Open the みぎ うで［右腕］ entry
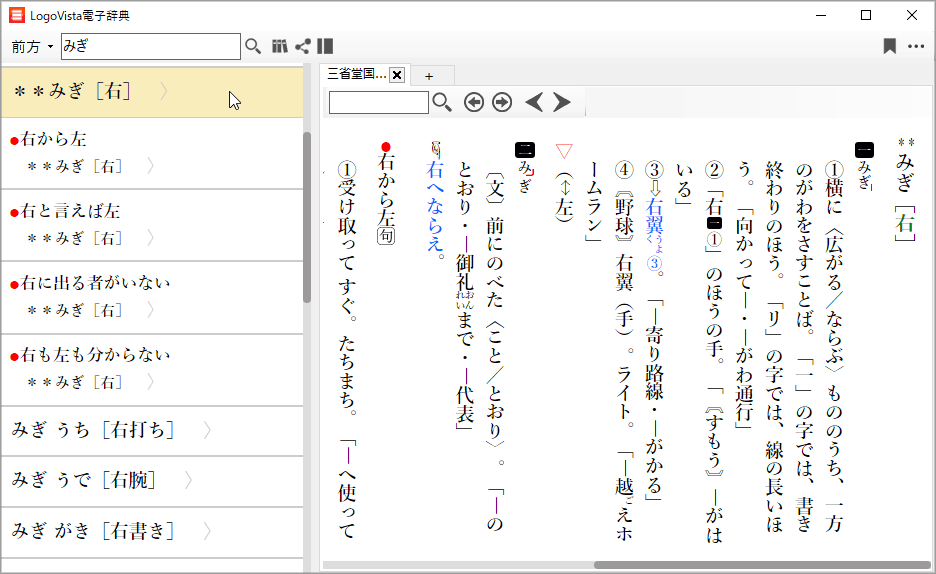 click(84, 481)
